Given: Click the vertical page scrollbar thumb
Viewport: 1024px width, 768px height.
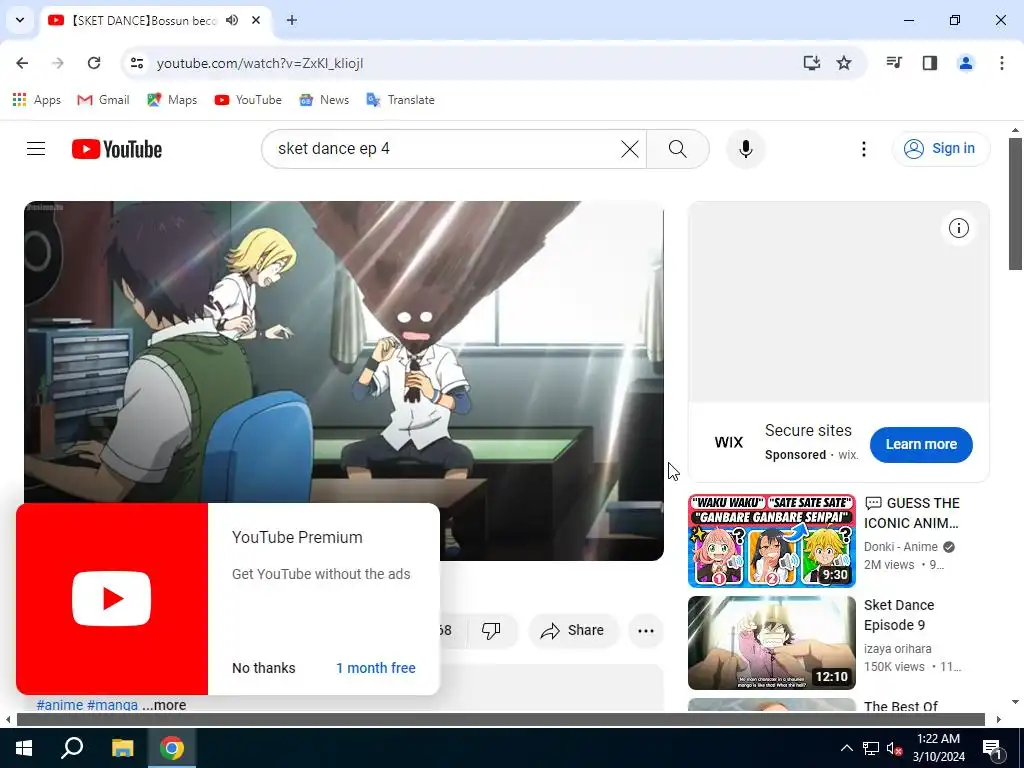Looking at the screenshot, I should click(1015, 204).
